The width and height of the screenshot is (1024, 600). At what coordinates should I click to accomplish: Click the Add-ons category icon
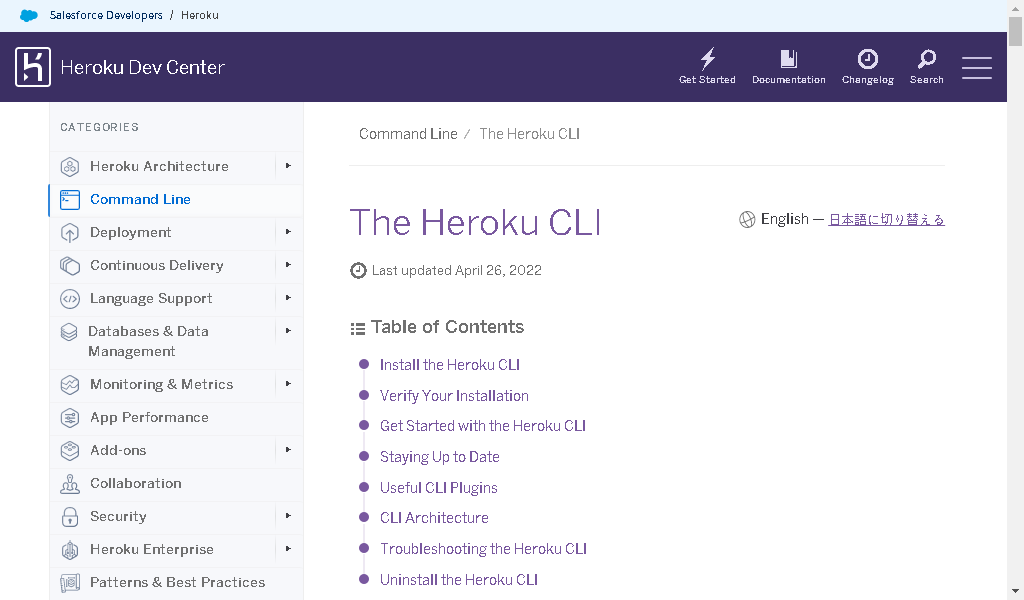[70, 450]
